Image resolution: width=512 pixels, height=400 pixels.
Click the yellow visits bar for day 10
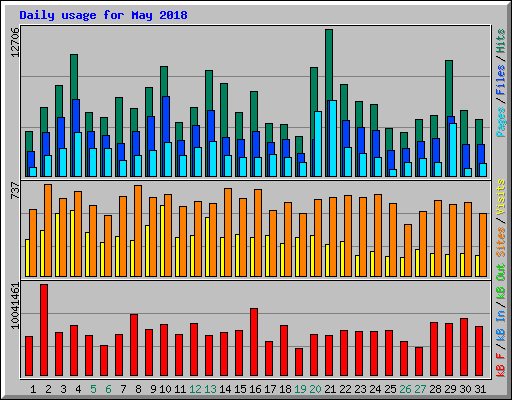coord(162,241)
